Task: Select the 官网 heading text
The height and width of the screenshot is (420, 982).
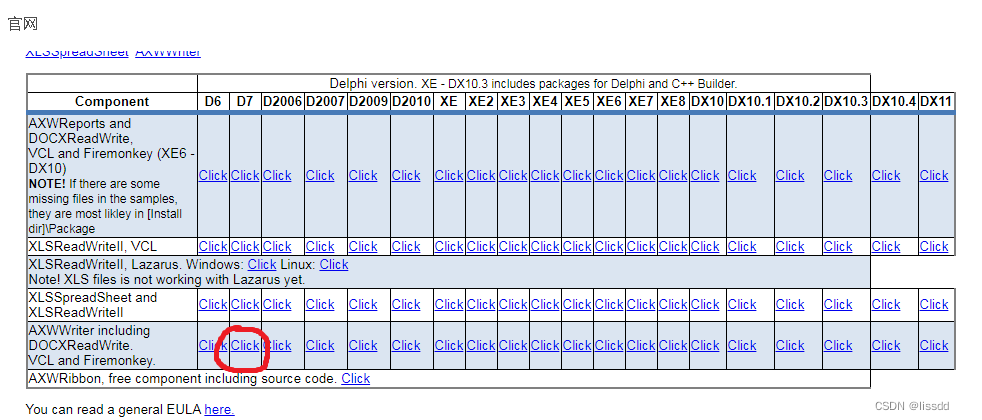Action: [x=23, y=24]
